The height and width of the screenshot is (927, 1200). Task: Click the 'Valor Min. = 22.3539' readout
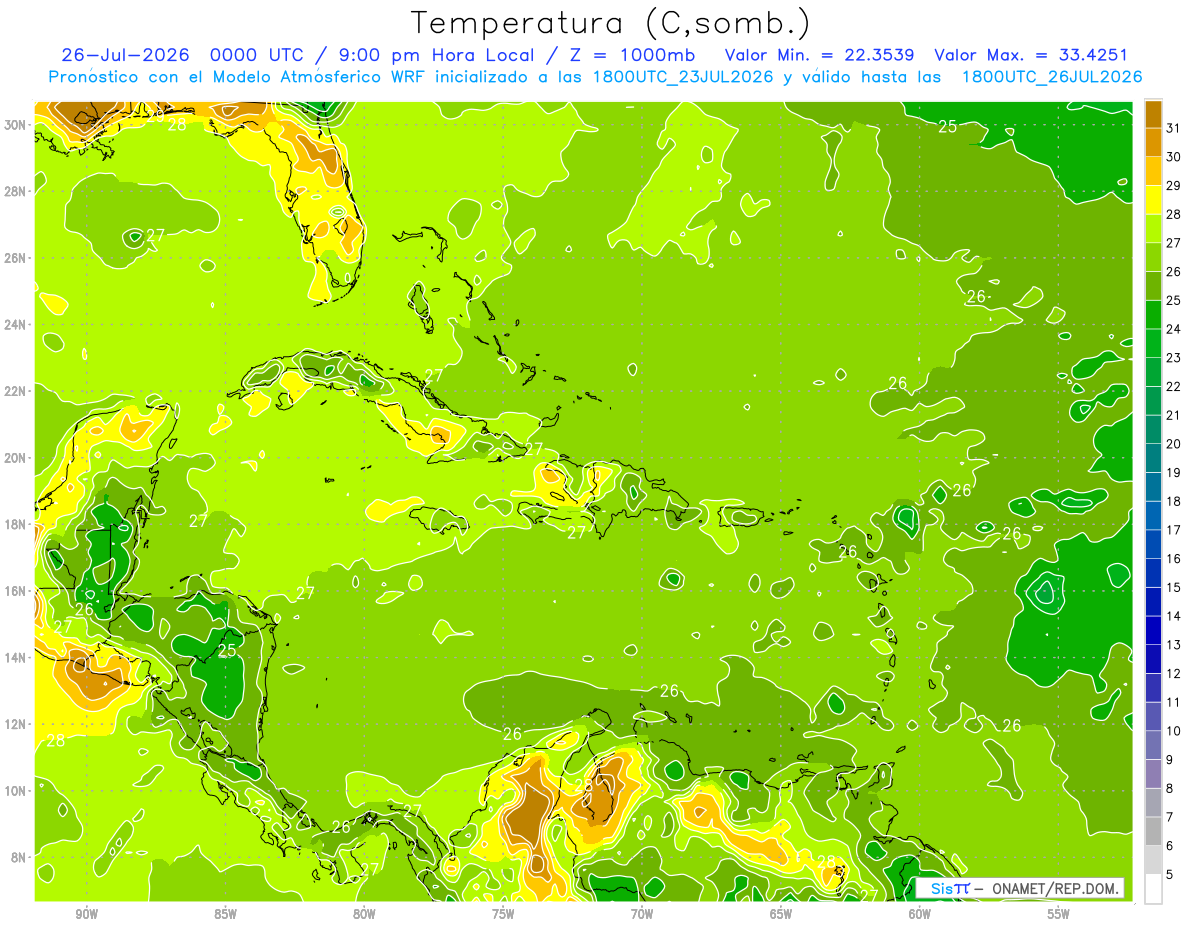(x=820, y=55)
